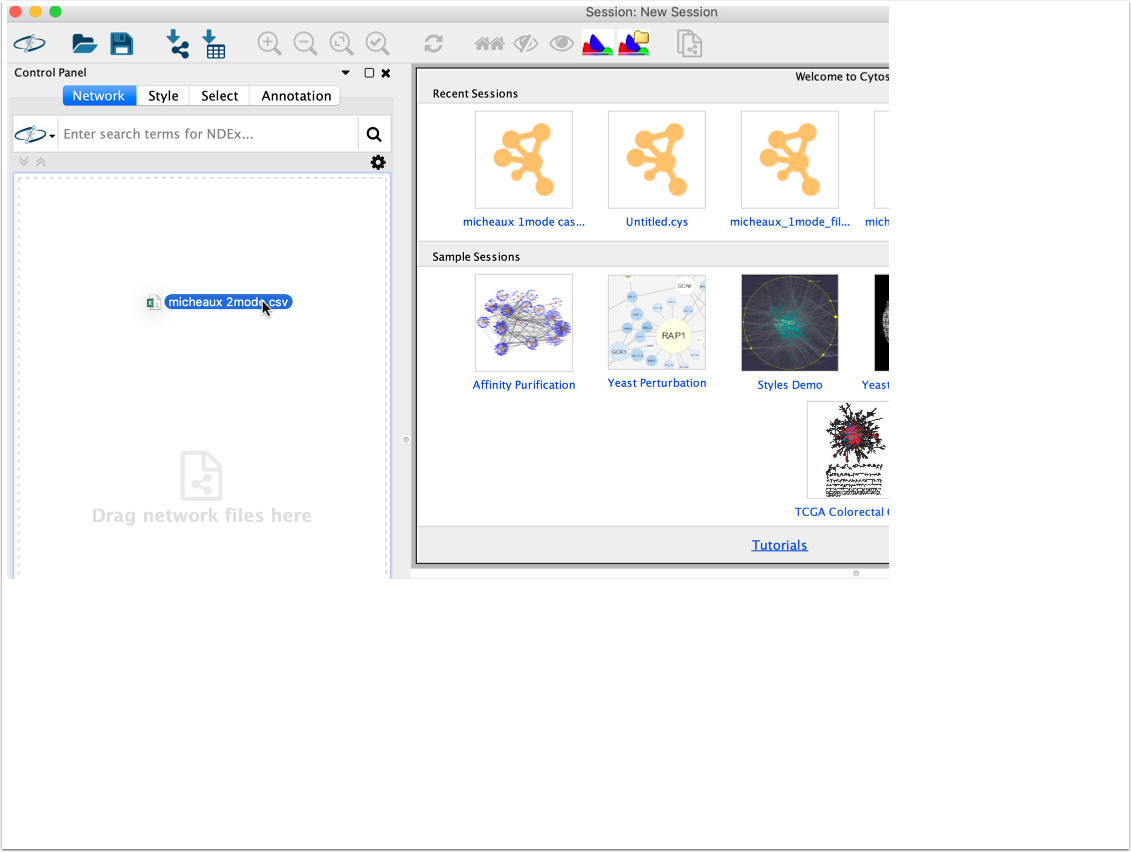The height and width of the screenshot is (852, 1131).
Task: Click the TCGA Colorectal link
Action: pos(842,512)
